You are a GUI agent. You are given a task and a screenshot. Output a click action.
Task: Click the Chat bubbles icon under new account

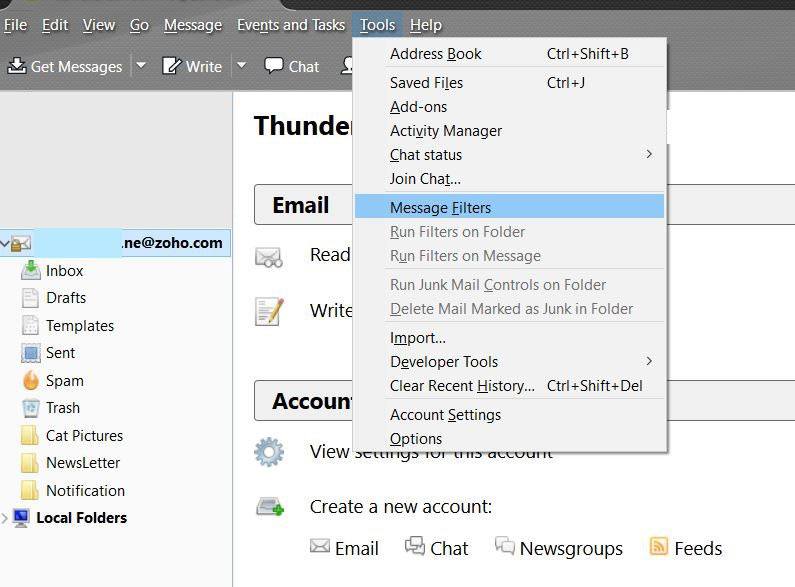coord(415,545)
